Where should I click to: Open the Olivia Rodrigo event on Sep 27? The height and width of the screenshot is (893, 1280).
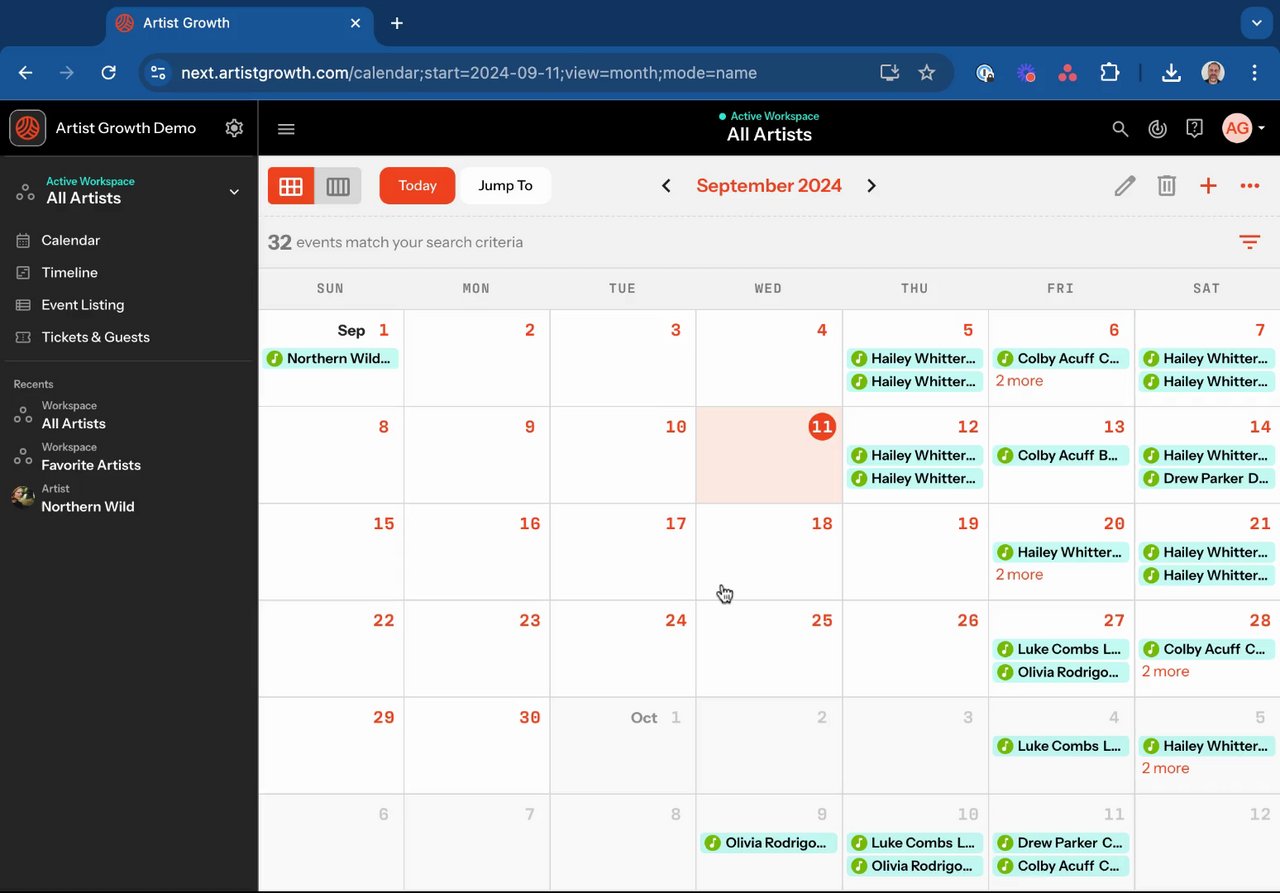click(1061, 673)
